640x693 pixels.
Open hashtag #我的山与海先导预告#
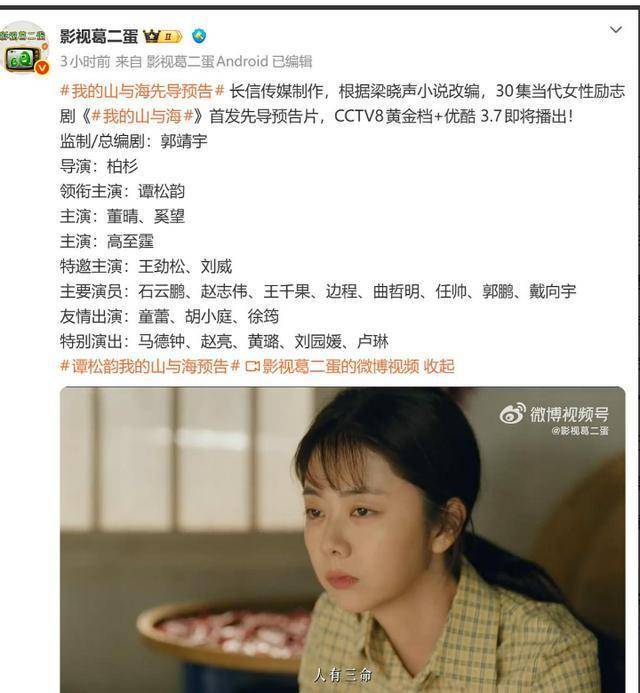tap(142, 91)
